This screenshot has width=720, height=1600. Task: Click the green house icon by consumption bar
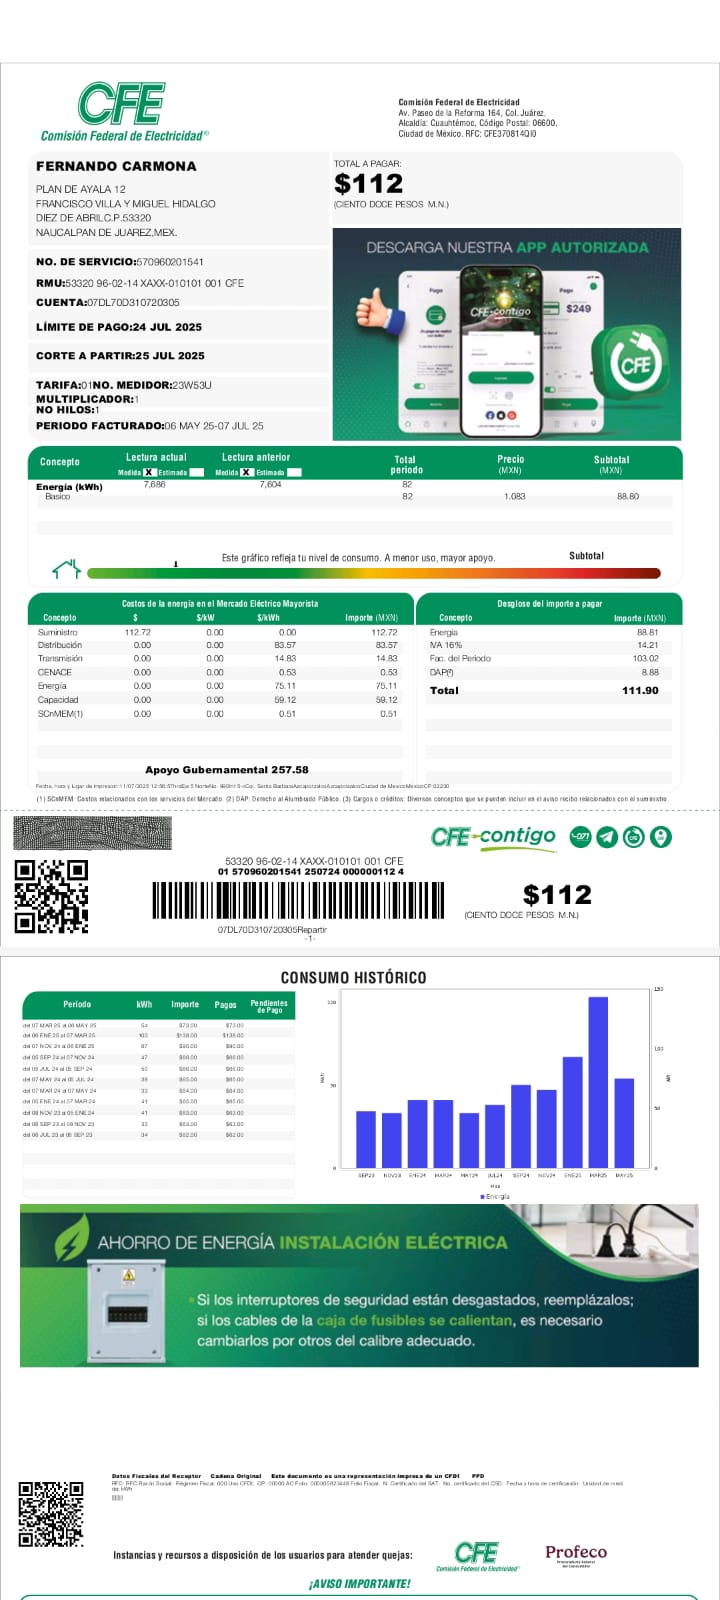click(66, 570)
